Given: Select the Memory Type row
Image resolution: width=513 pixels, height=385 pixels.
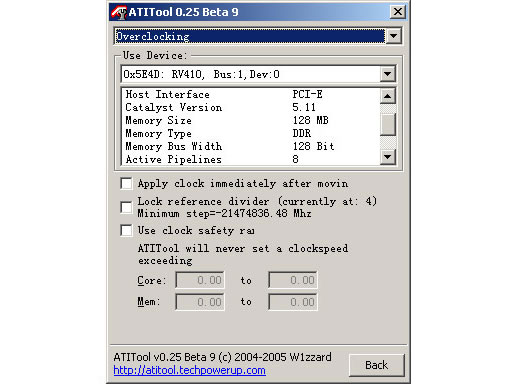Looking at the screenshot, I should tap(251, 133).
